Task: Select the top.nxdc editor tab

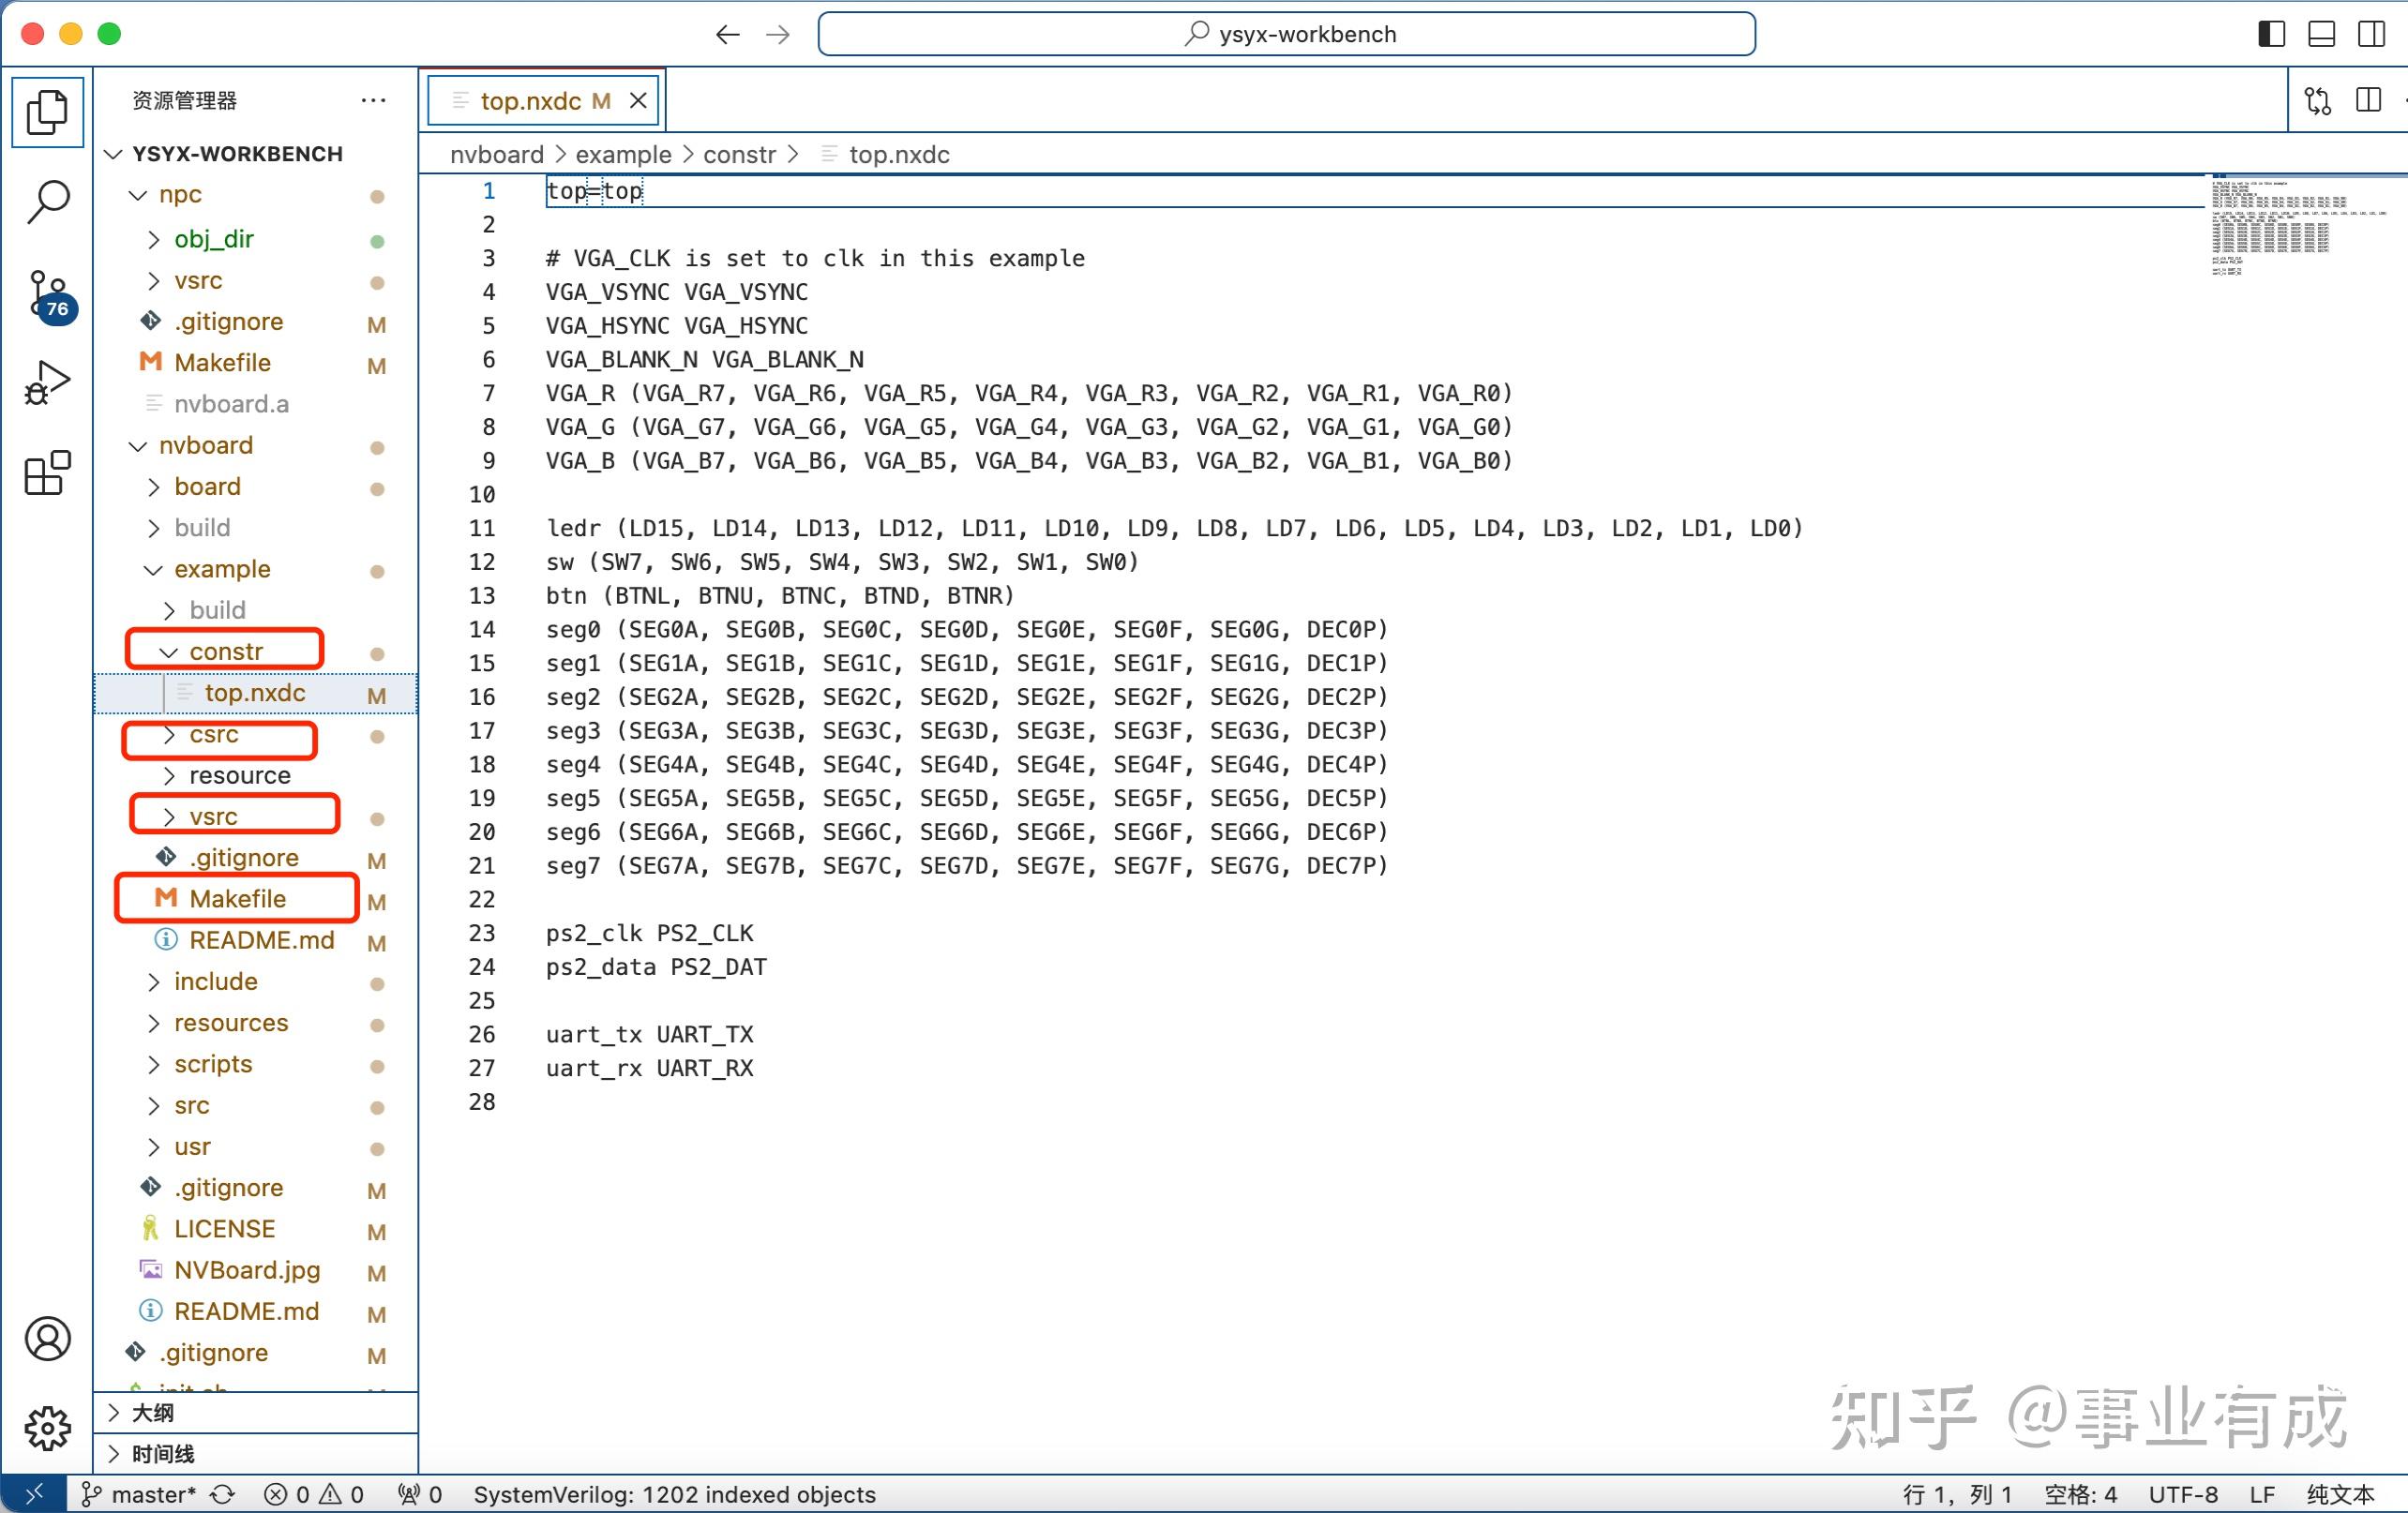Action: pyautogui.click(x=530, y=101)
